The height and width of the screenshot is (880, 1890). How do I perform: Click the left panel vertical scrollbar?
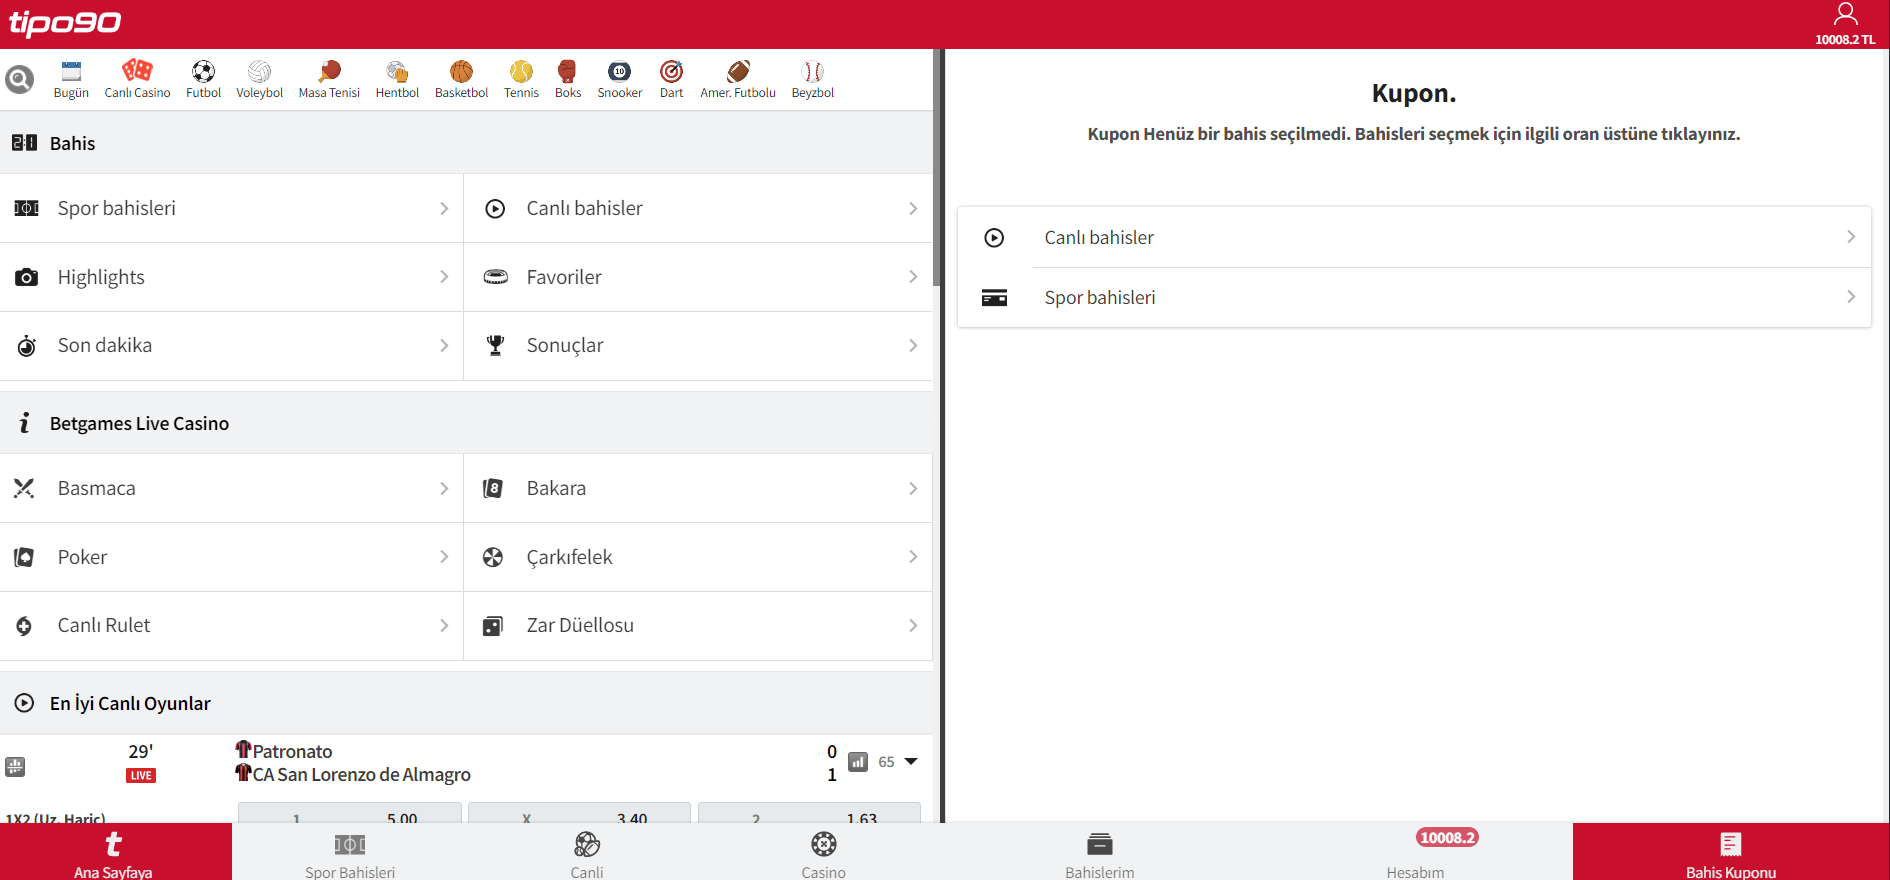pyautogui.click(x=937, y=170)
